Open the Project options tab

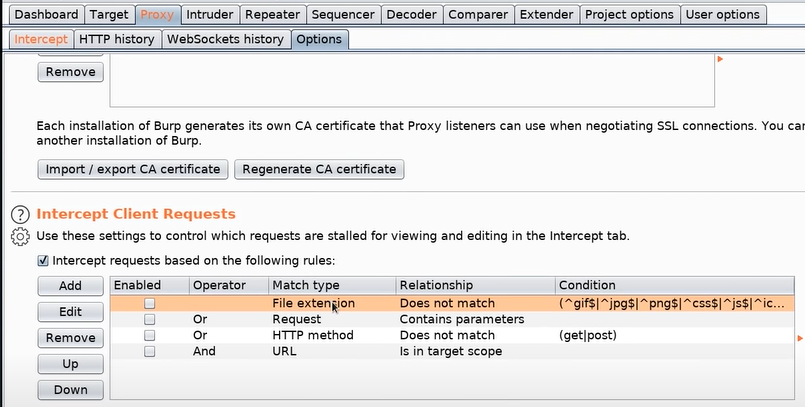coord(629,14)
